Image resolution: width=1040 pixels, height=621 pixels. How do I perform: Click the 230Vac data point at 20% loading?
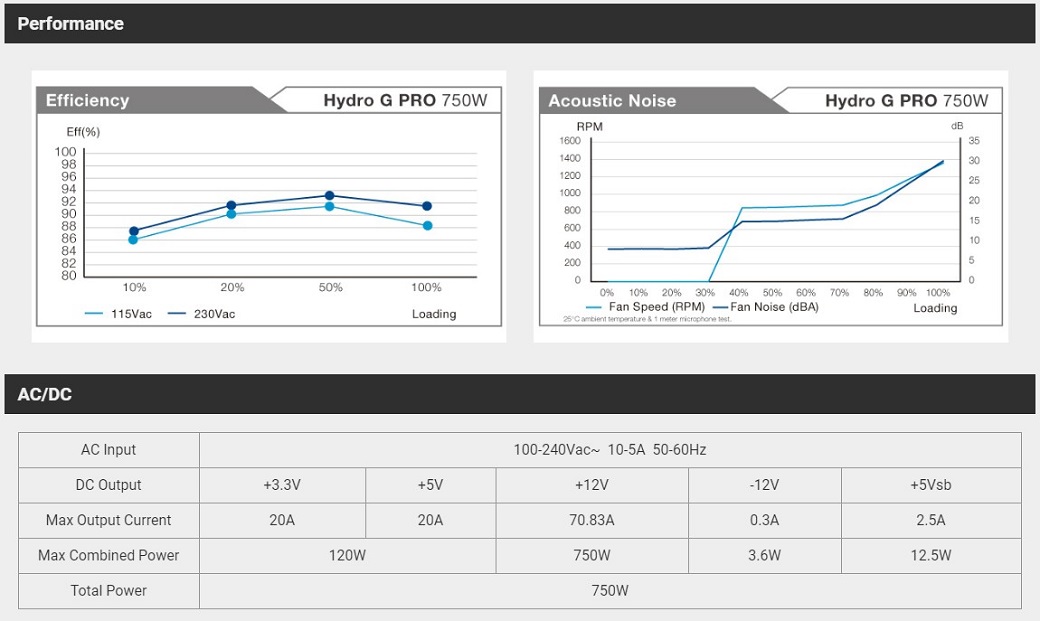pos(231,206)
